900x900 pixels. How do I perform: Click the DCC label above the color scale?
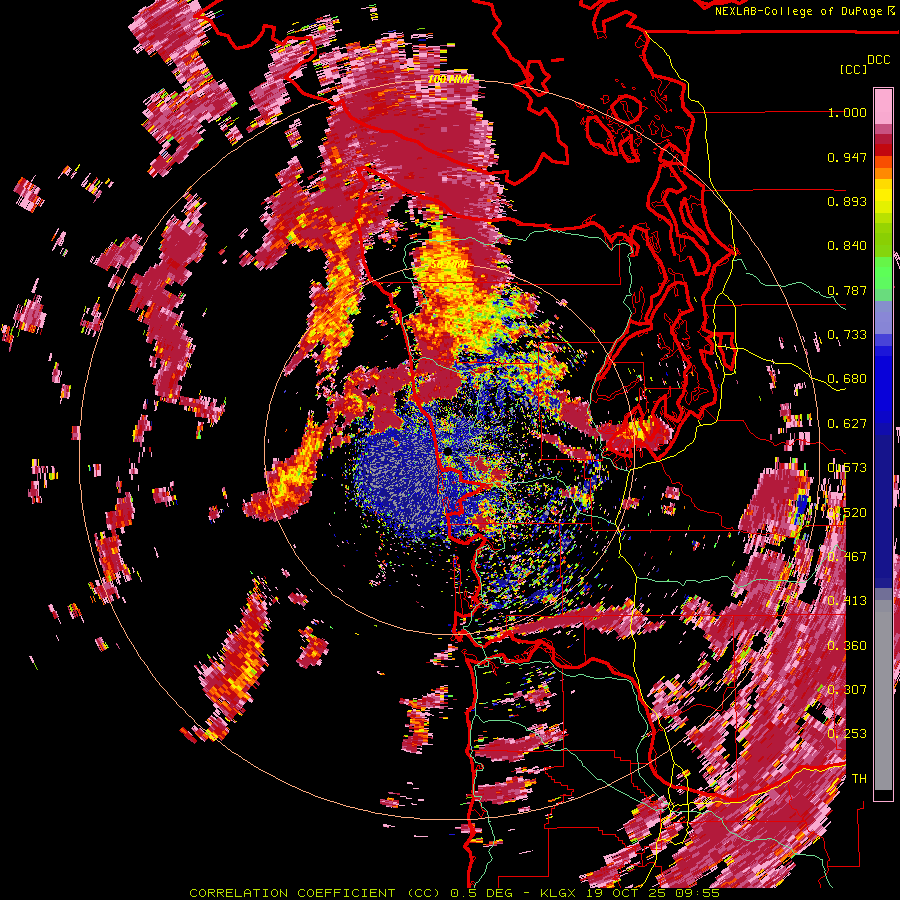click(x=878, y=60)
